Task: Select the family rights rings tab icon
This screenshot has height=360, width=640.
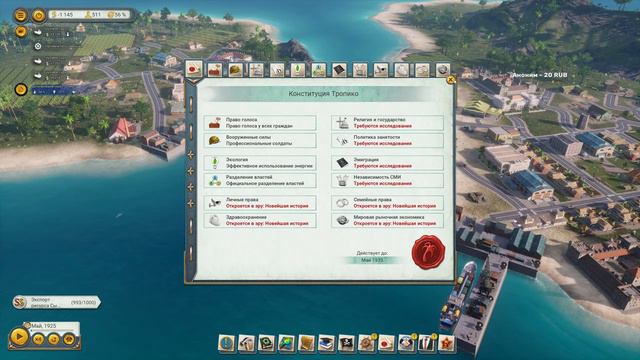Action: coord(422,70)
